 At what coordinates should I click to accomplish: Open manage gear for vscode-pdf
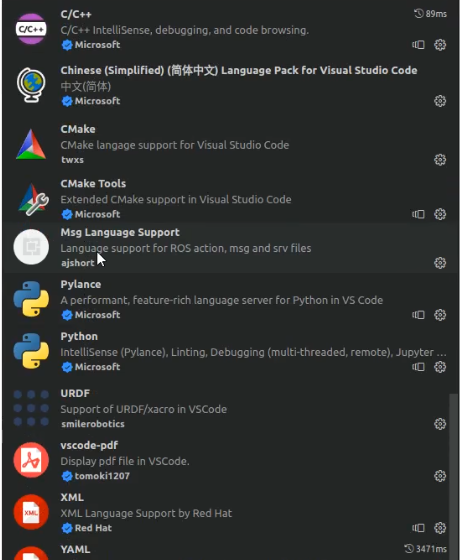tap(440, 476)
